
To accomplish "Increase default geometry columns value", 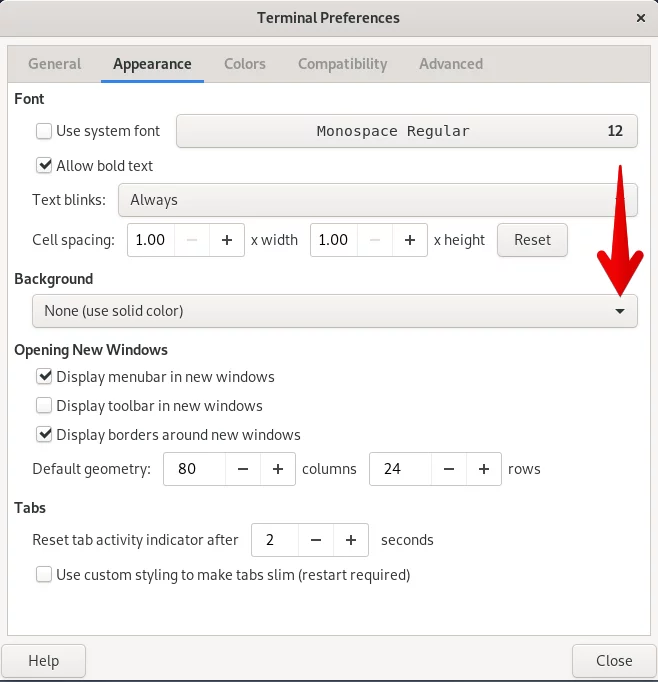I will pos(278,469).
